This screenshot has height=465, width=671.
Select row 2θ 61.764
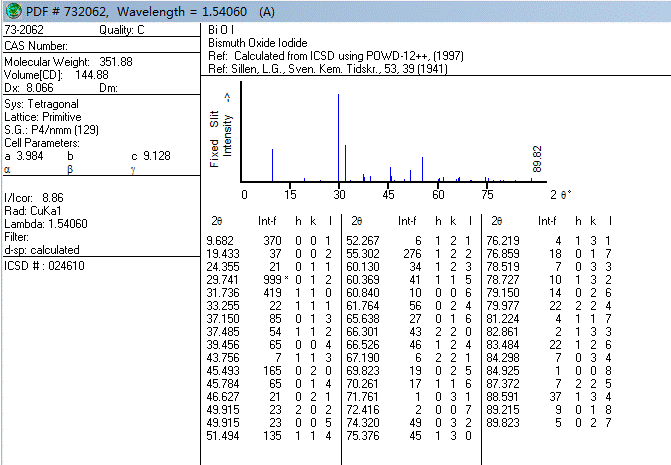pos(409,306)
